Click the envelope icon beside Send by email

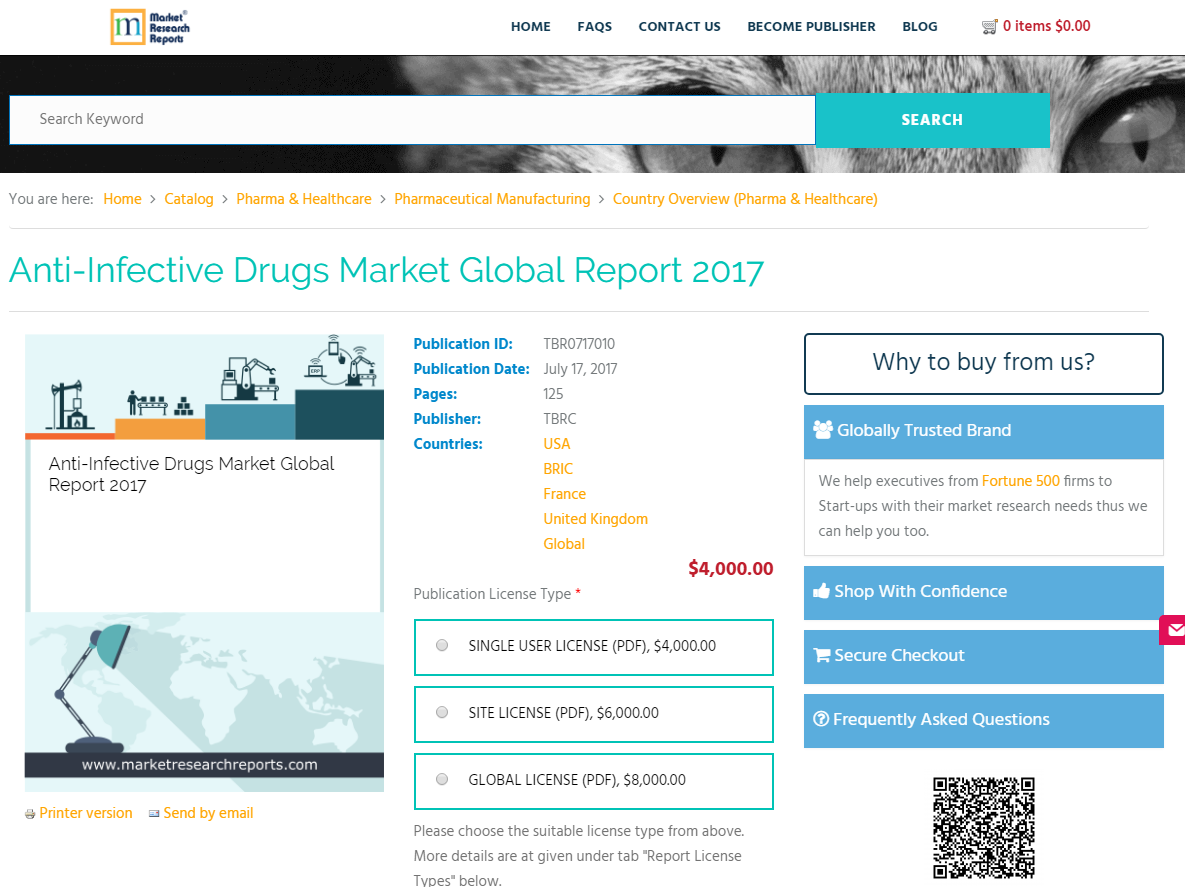(154, 813)
